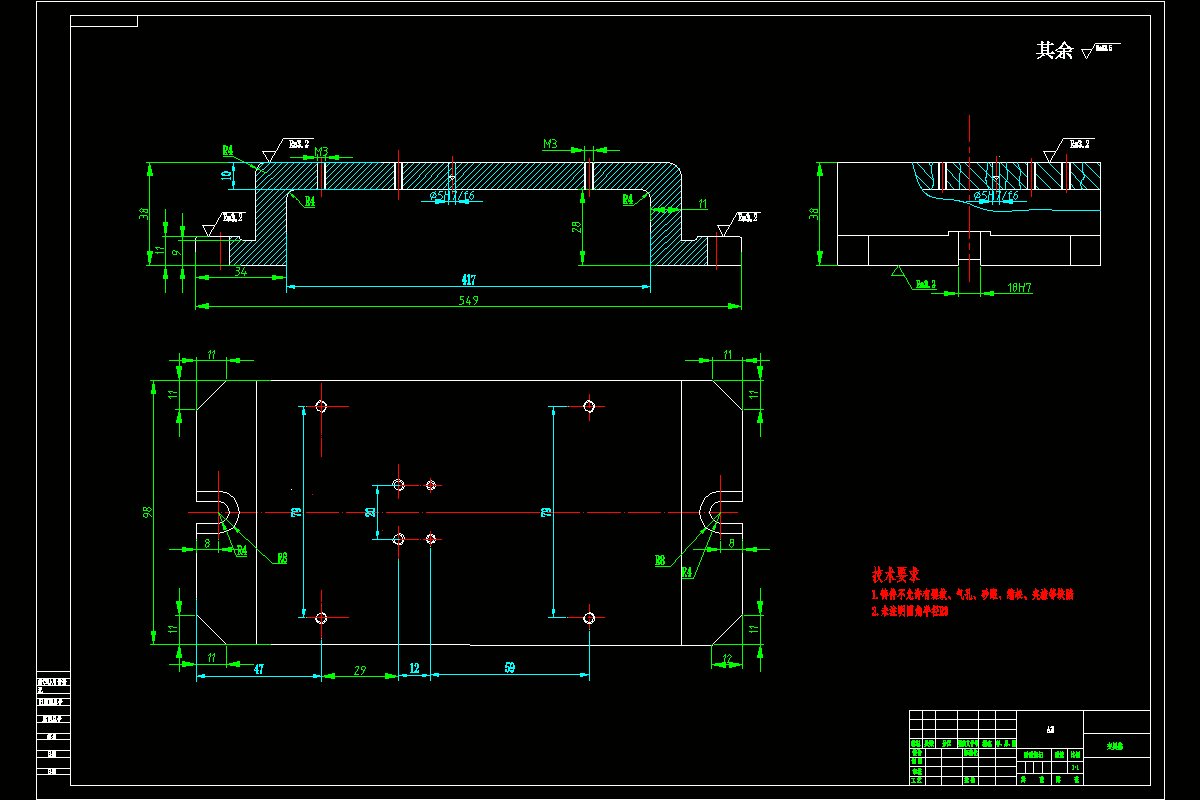Click the top-left hole in the plan view
This screenshot has width=1200, height=800.
tap(321, 406)
